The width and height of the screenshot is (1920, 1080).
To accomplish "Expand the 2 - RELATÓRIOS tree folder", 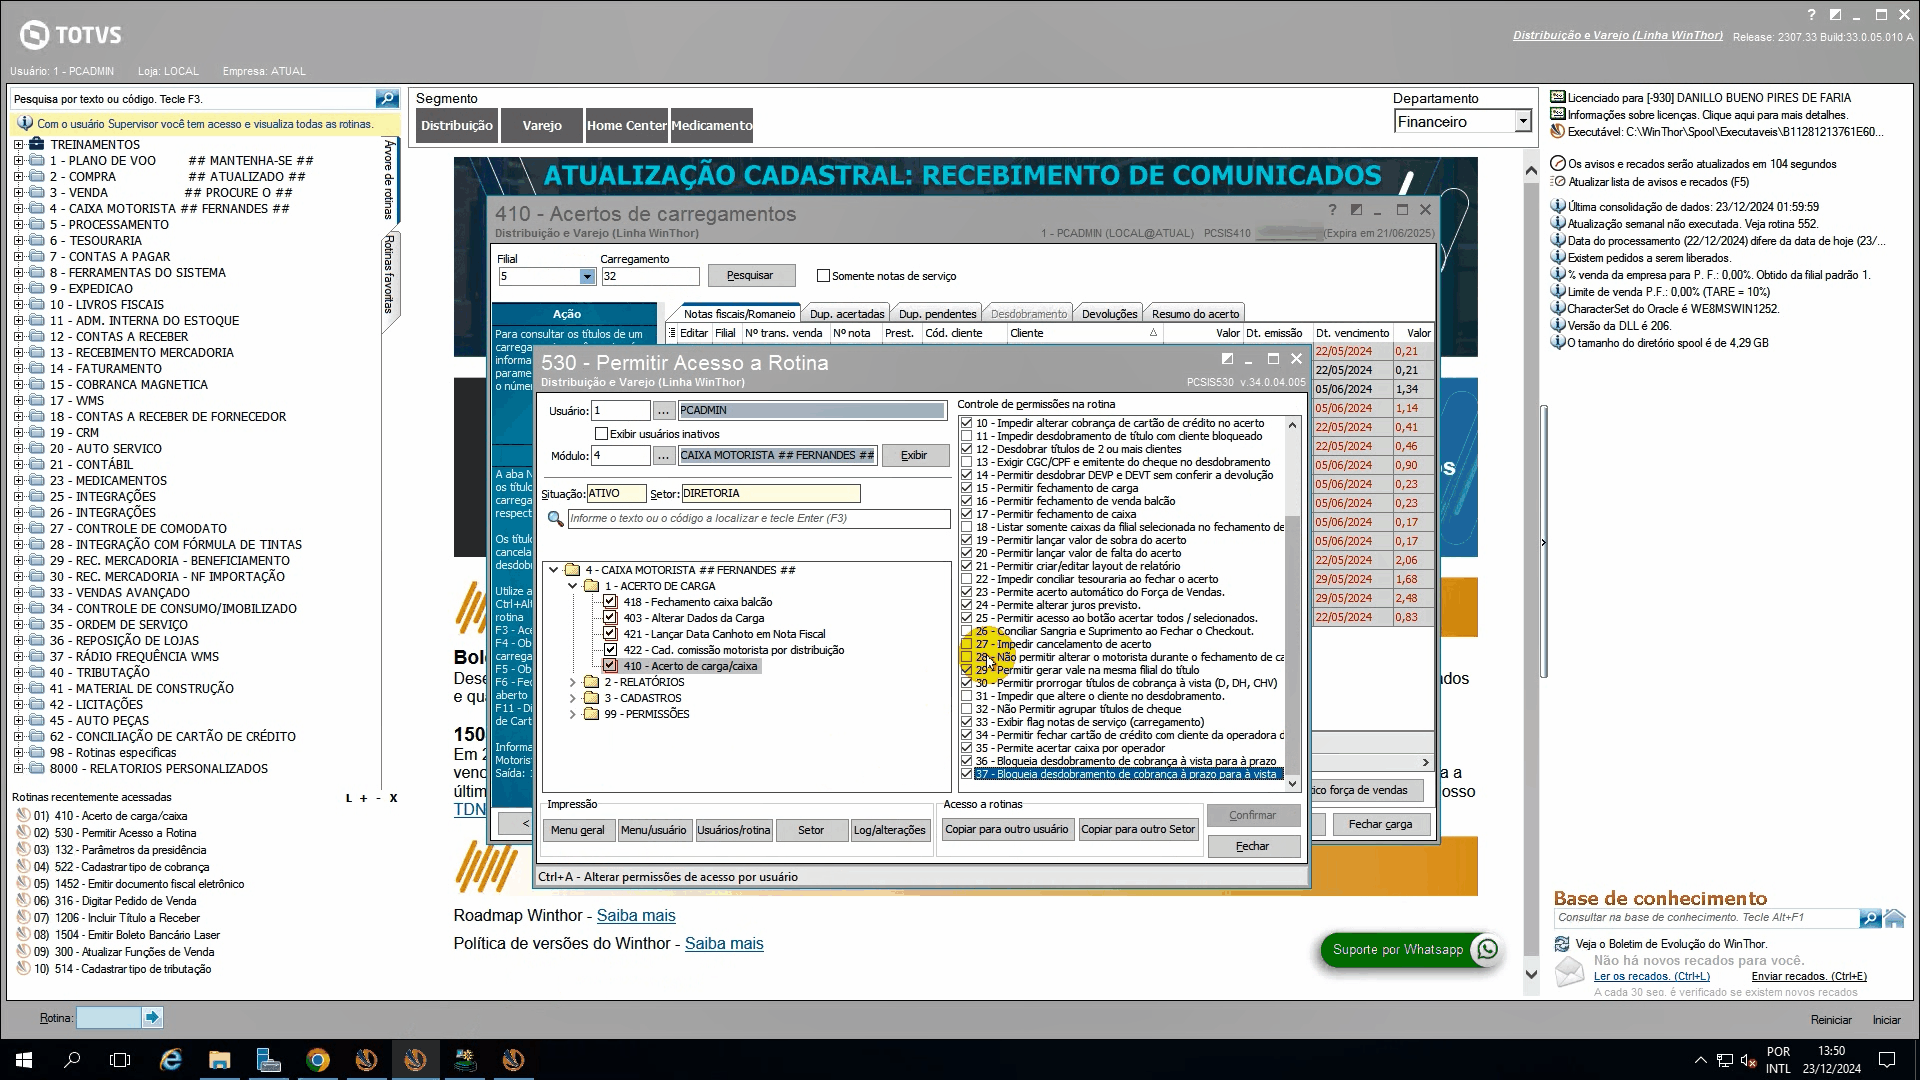I will tap(573, 682).
